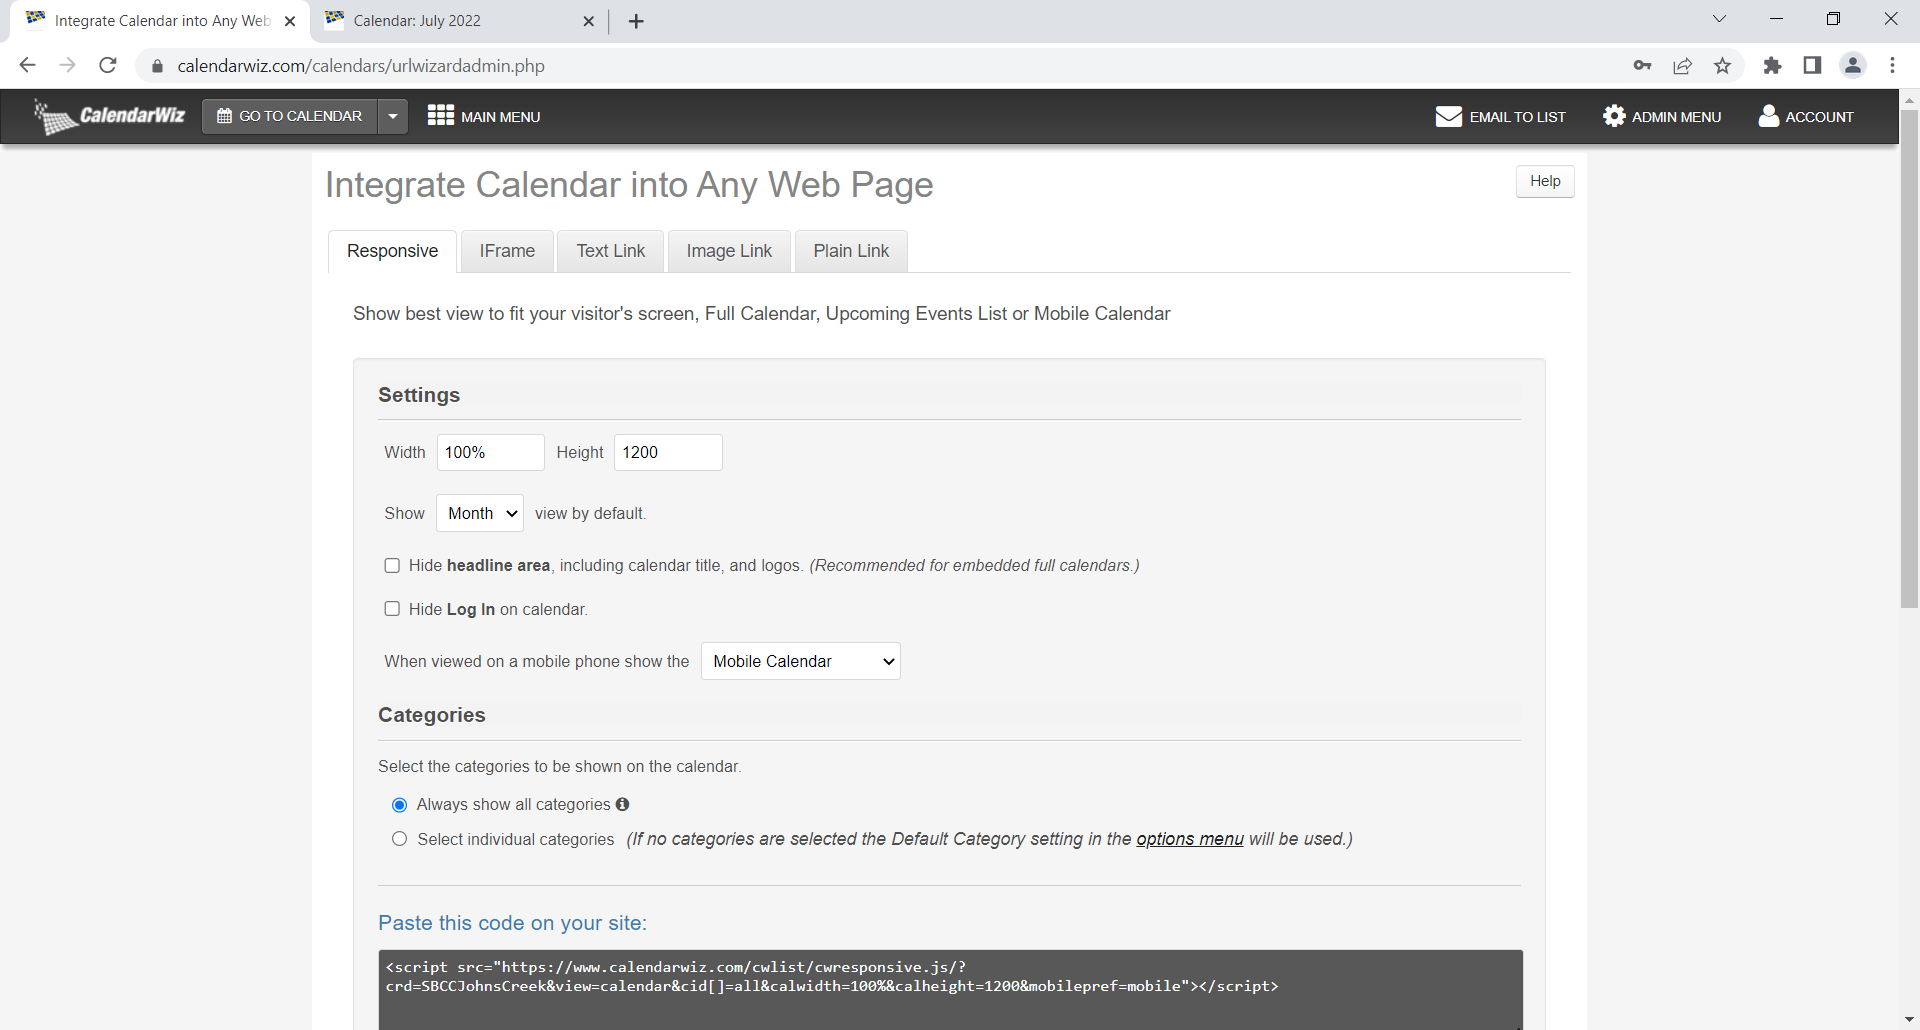The image size is (1920, 1030).
Task: Open Admin Menu gear icon
Action: (x=1613, y=116)
